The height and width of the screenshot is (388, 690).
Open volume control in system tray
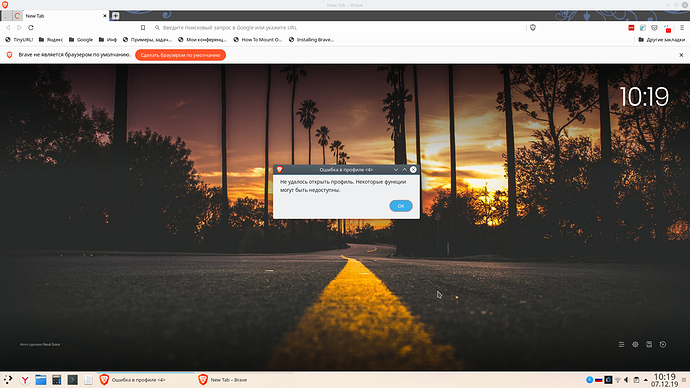[x=627, y=380]
